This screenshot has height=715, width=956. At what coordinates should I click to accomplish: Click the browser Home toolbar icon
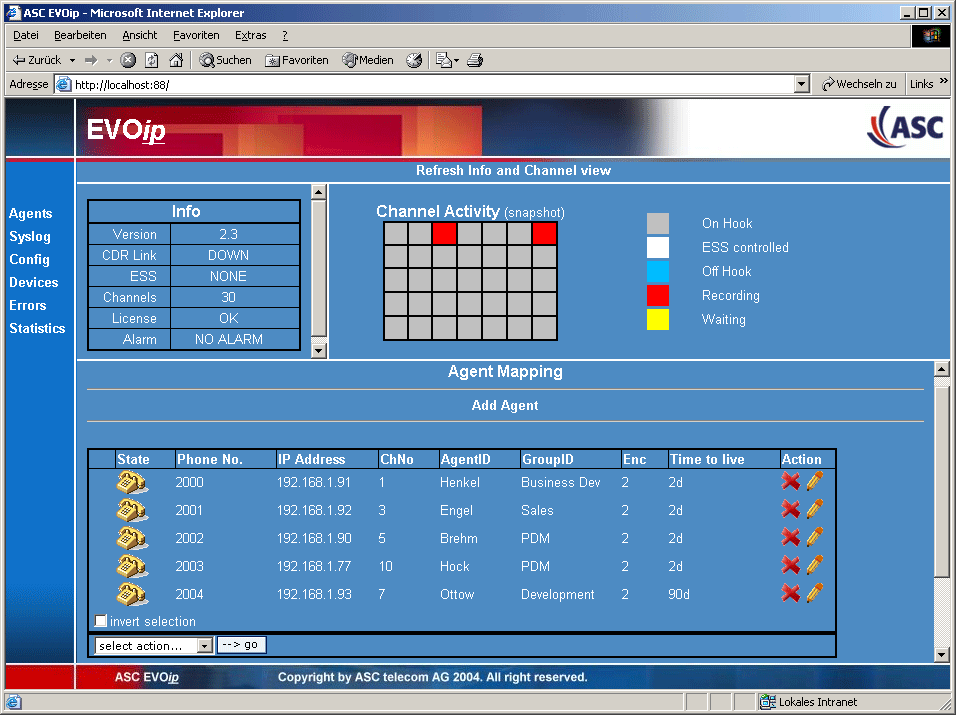coord(176,60)
